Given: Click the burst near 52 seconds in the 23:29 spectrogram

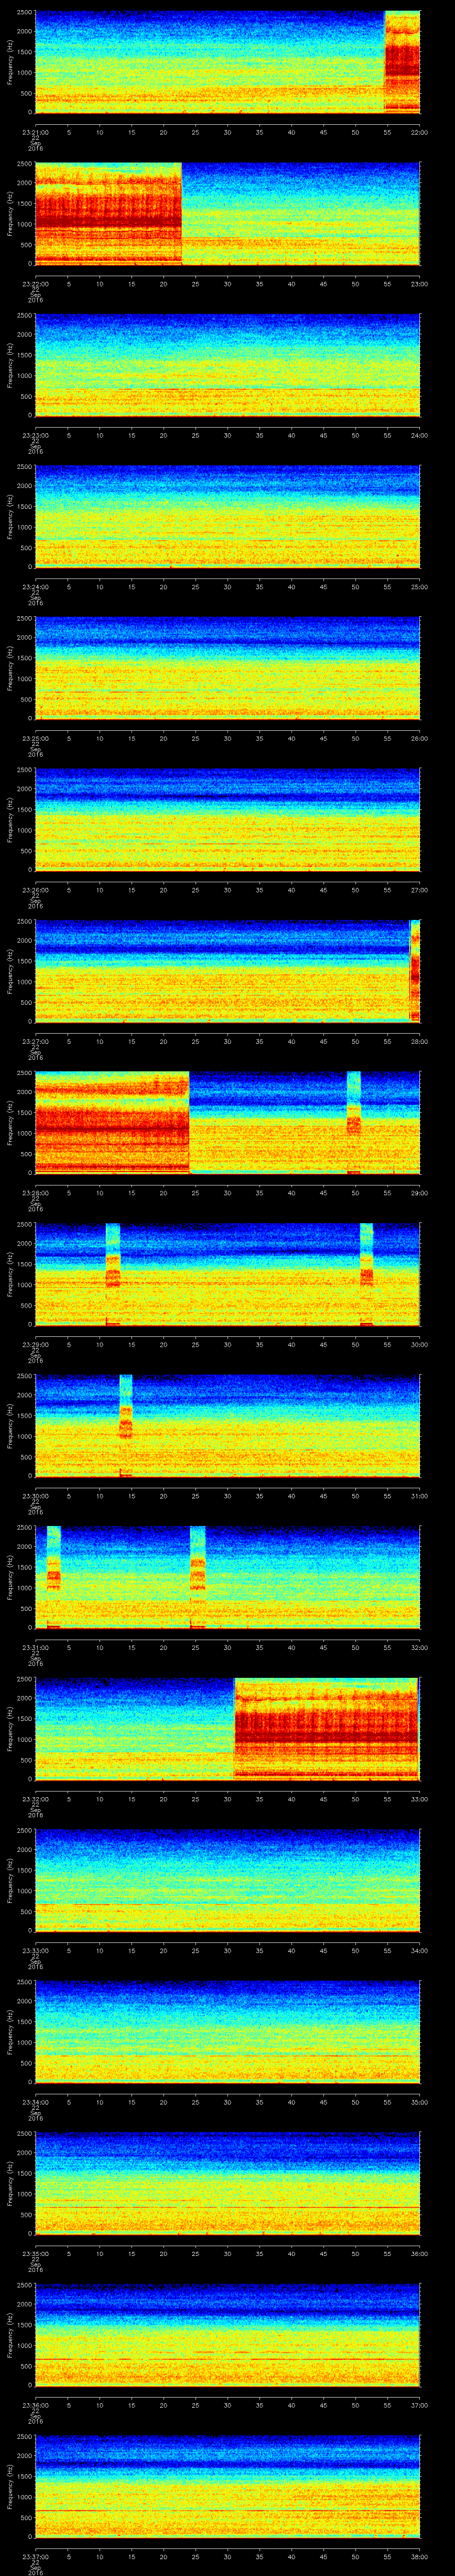Looking at the screenshot, I should [x=366, y=1272].
